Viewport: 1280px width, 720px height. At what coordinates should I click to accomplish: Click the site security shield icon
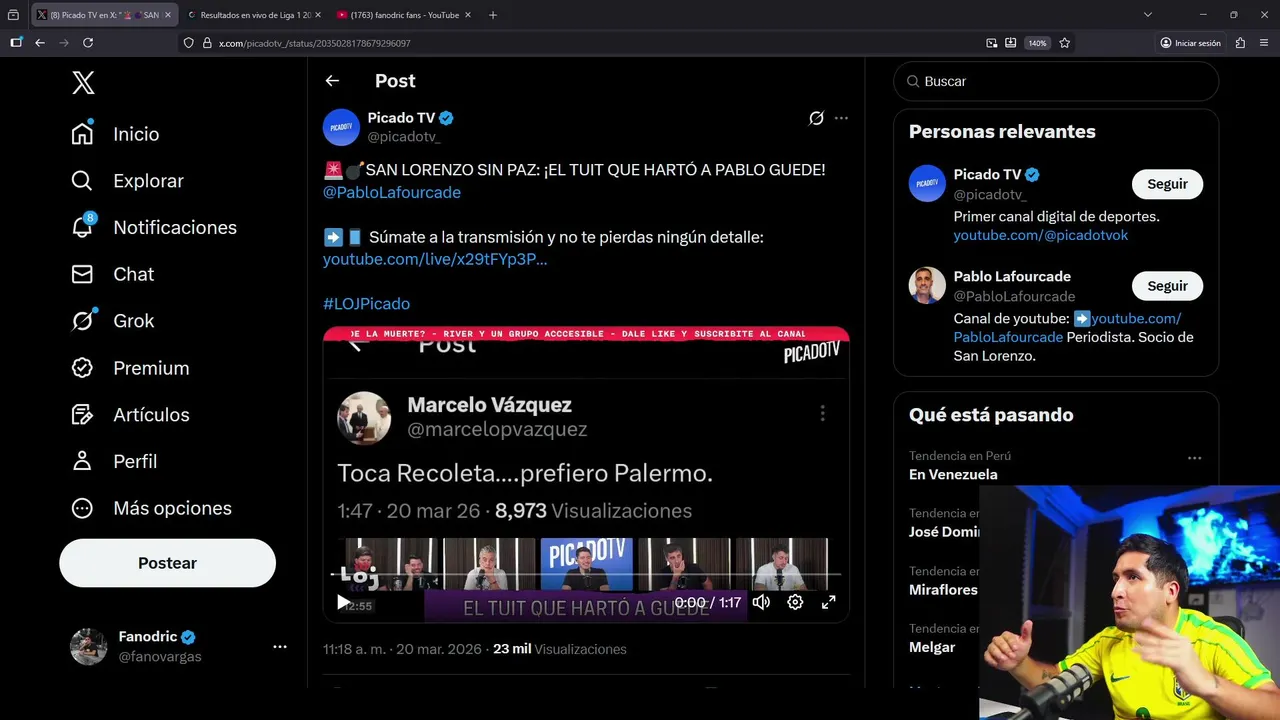(189, 43)
